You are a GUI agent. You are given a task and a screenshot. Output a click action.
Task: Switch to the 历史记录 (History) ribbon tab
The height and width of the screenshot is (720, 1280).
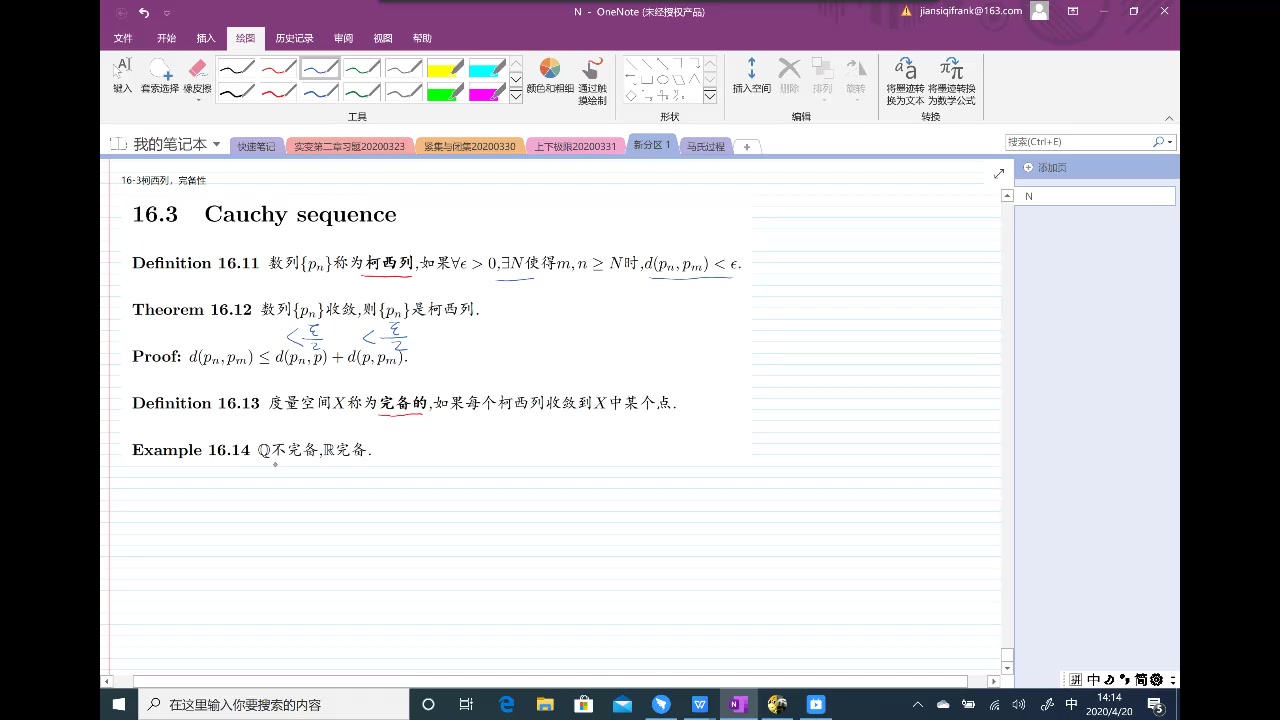tap(294, 38)
